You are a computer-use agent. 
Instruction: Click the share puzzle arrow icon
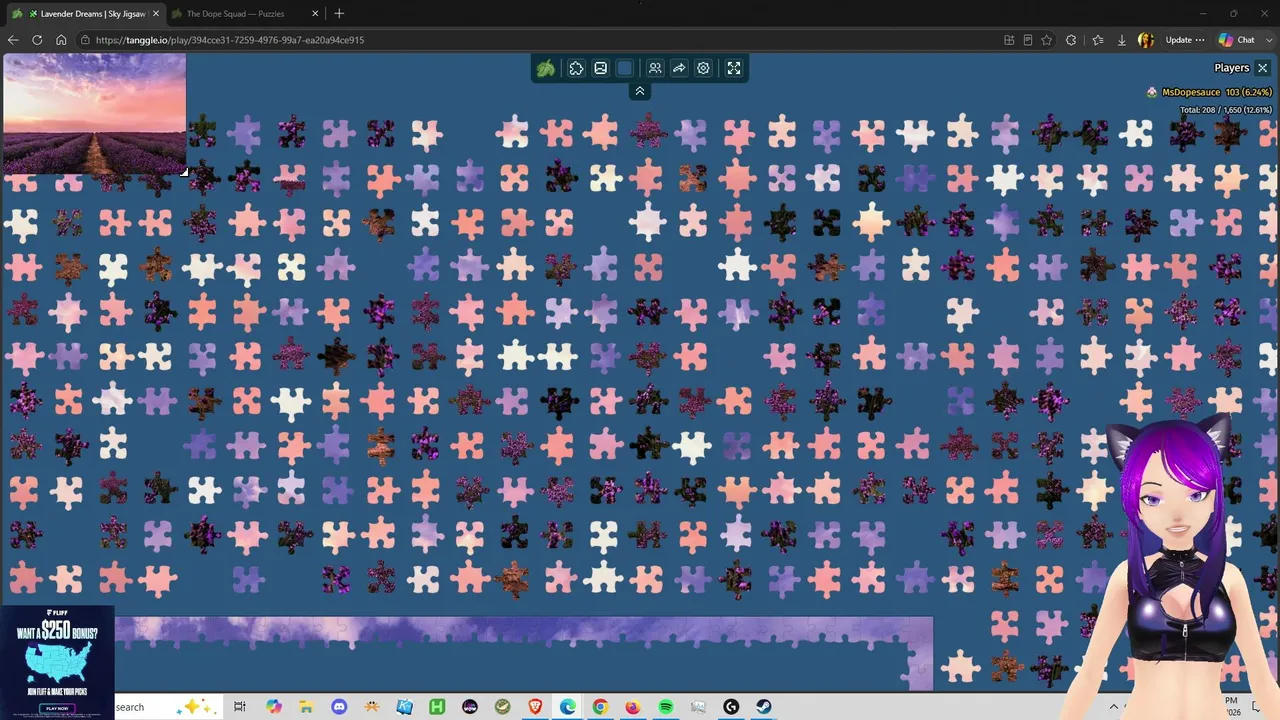pos(679,68)
